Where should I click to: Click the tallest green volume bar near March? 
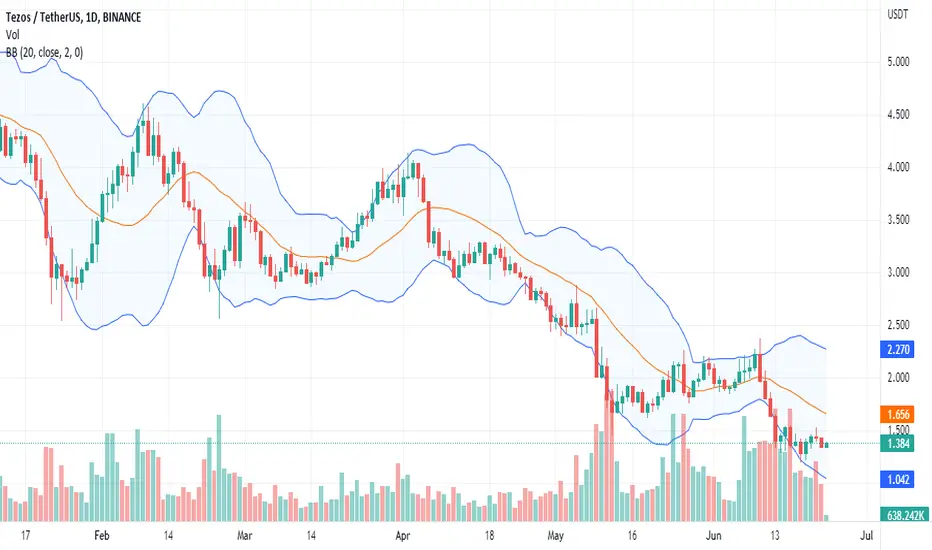[x=219, y=468]
